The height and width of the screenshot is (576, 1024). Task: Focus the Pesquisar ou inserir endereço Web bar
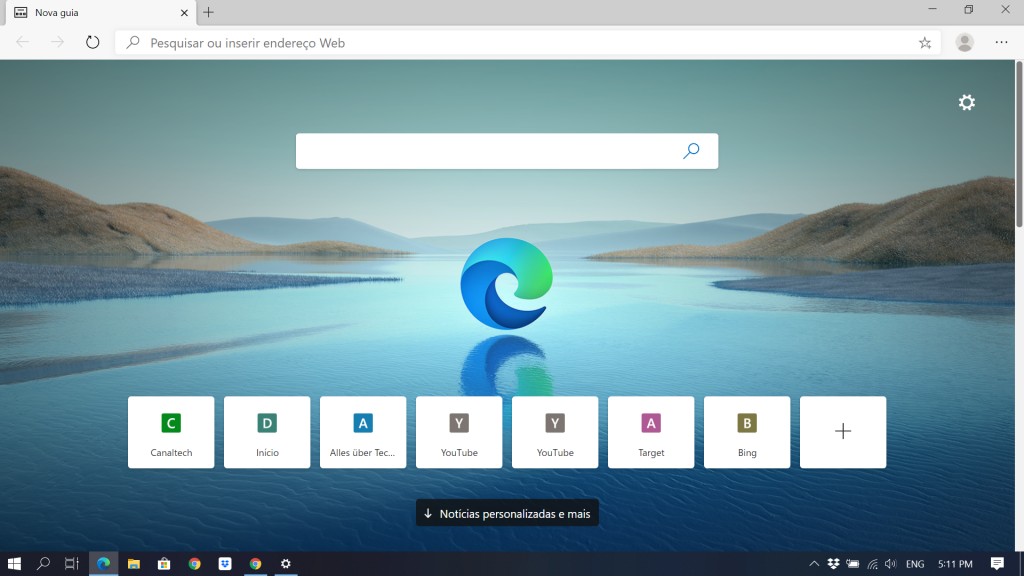pos(528,43)
